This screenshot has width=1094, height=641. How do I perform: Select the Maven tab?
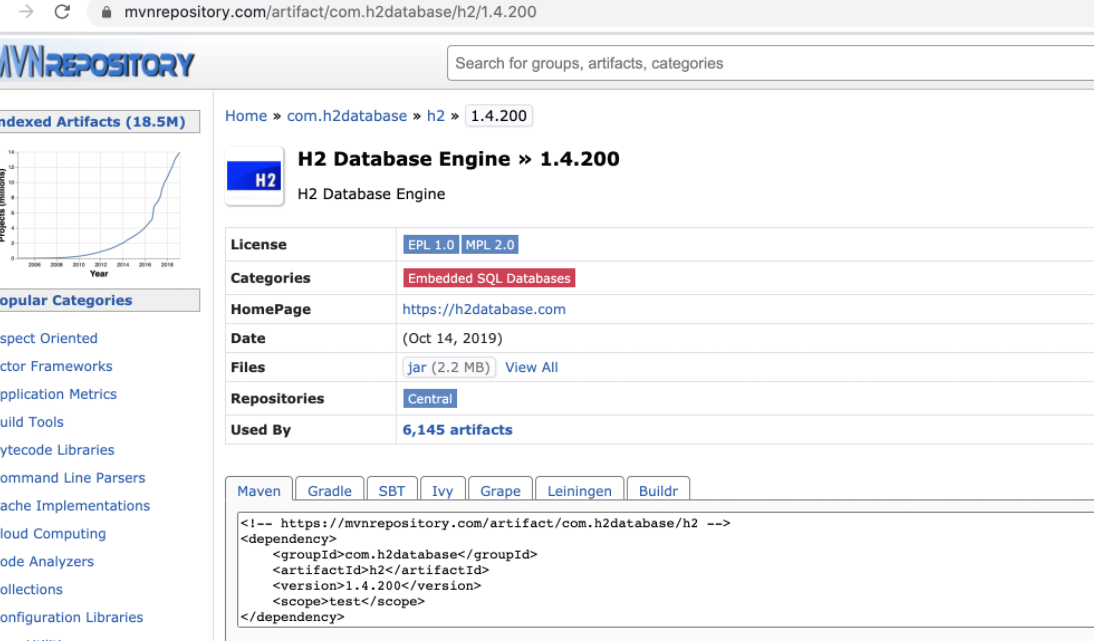[259, 490]
